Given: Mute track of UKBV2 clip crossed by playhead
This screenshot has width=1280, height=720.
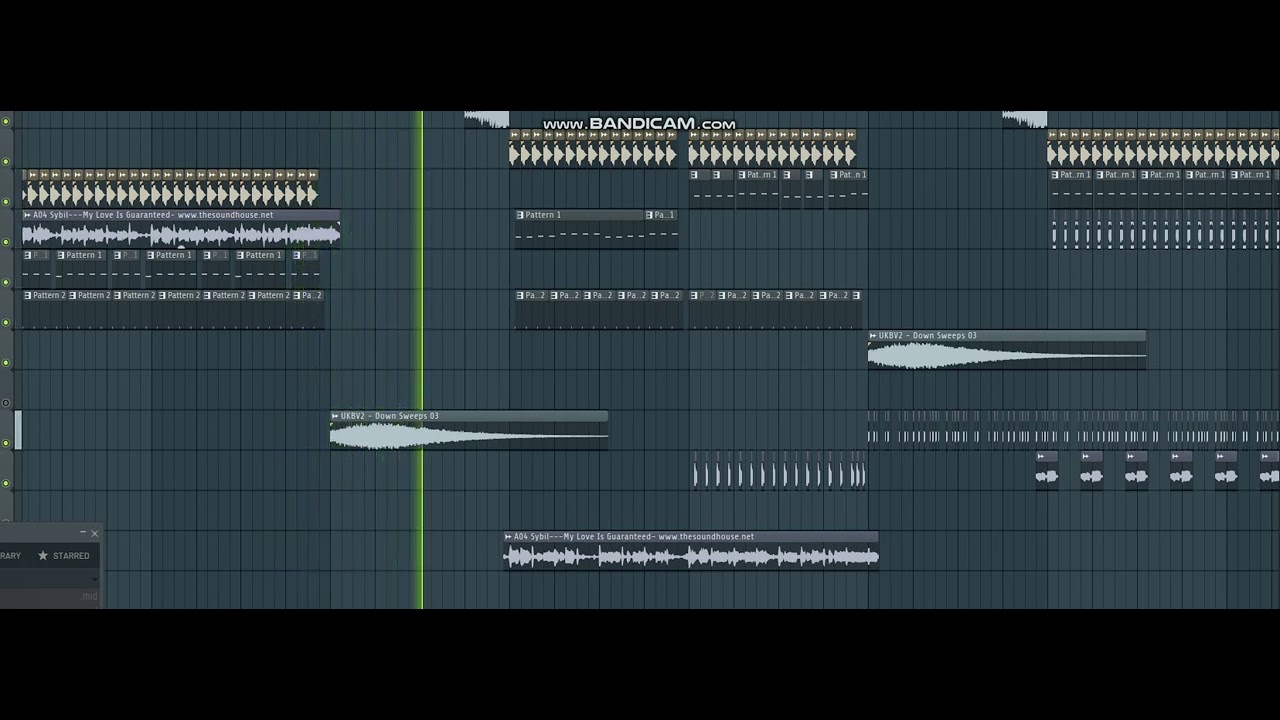Looking at the screenshot, I should (x=6, y=443).
